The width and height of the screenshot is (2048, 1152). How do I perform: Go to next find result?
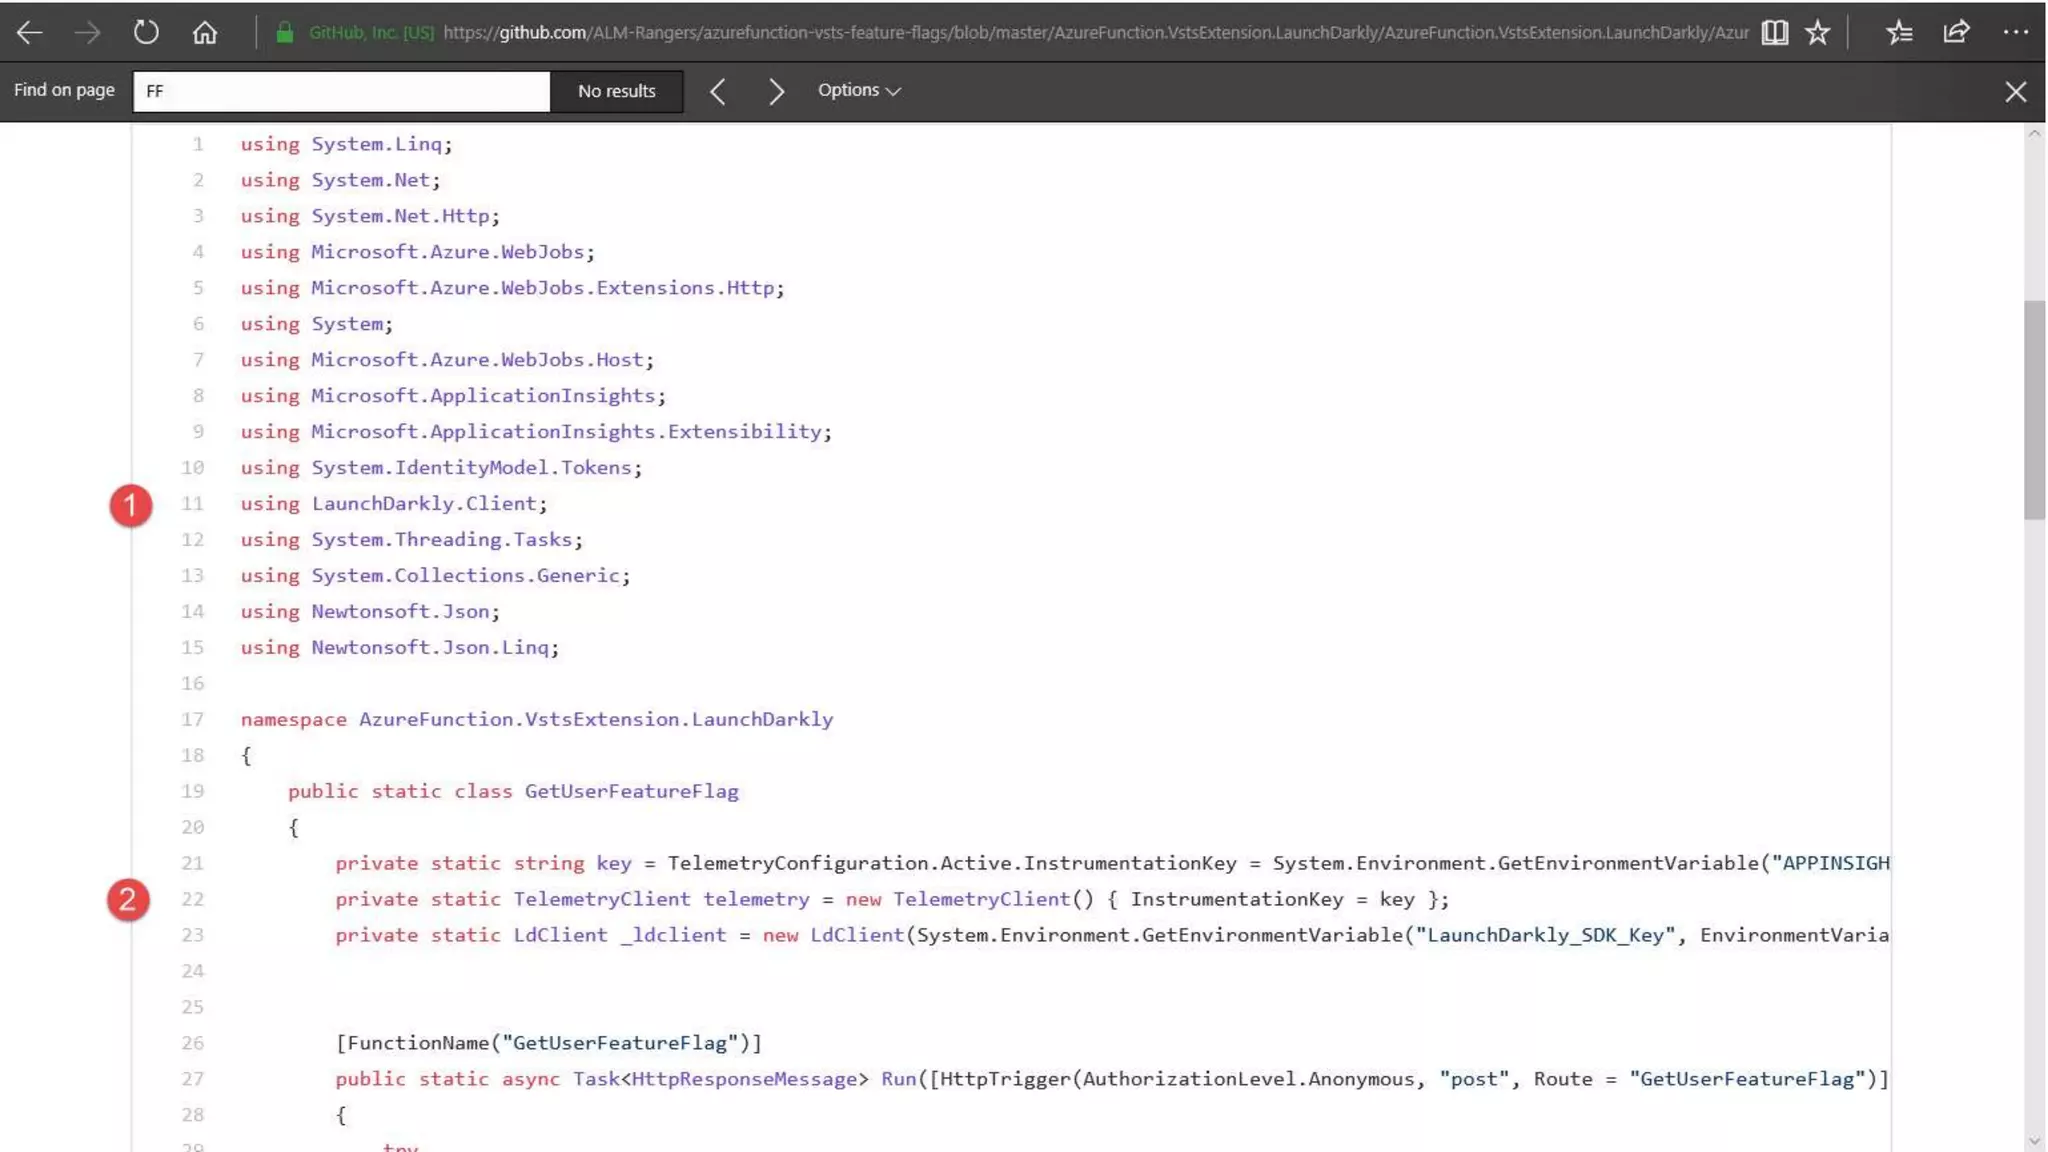click(x=776, y=91)
